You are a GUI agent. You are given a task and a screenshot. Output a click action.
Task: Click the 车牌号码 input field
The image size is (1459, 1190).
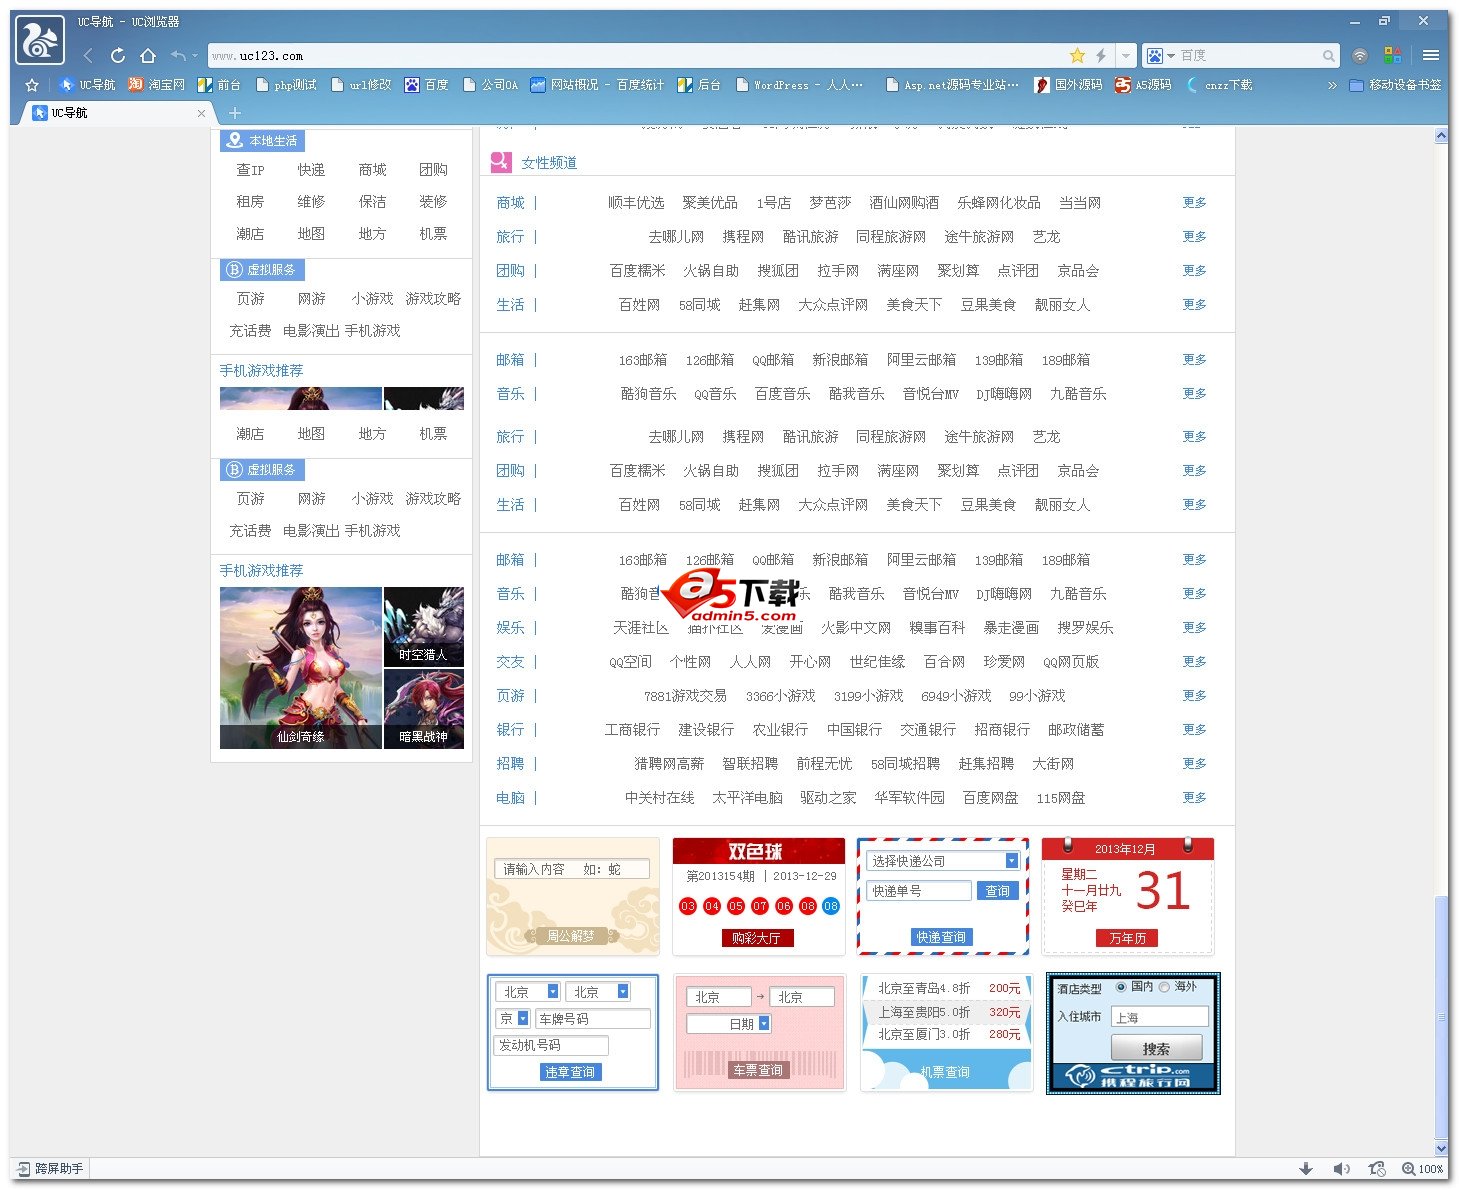pos(593,1019)
